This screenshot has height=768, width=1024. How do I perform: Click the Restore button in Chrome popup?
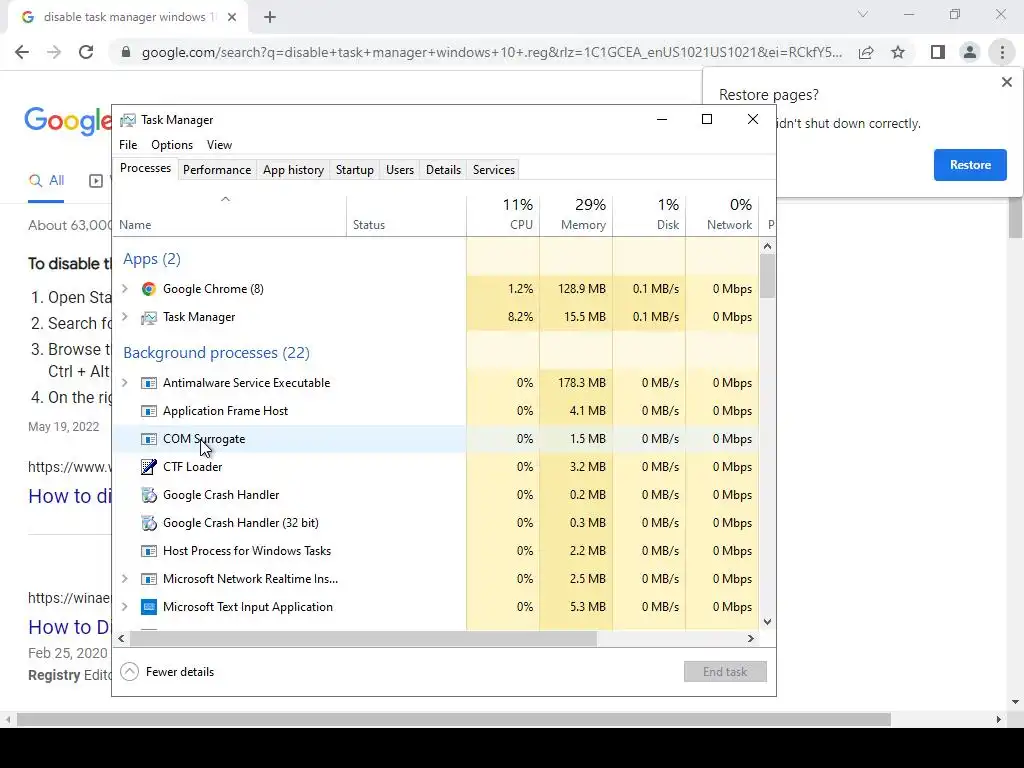coord(970,165)
